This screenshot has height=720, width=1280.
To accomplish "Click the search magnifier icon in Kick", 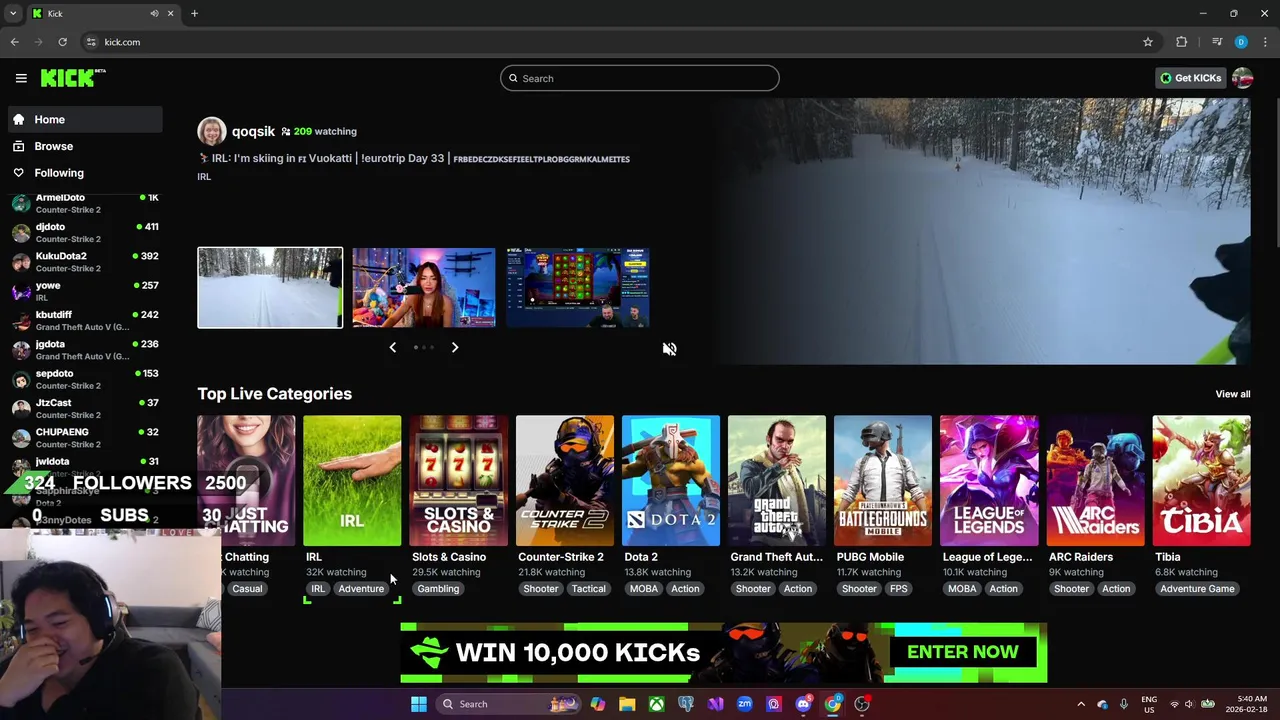I will coord(514,78).
